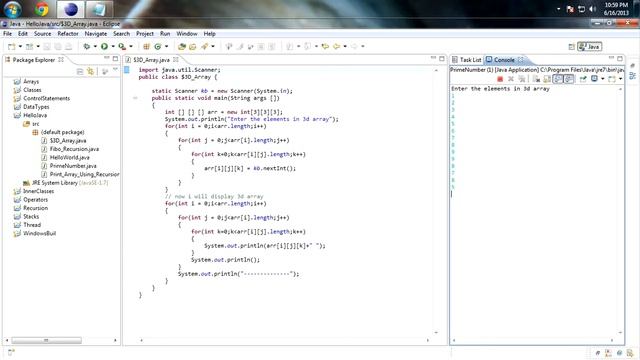
Task: Click the Previous Annotation toolbar icon
Action: point(308,47)
